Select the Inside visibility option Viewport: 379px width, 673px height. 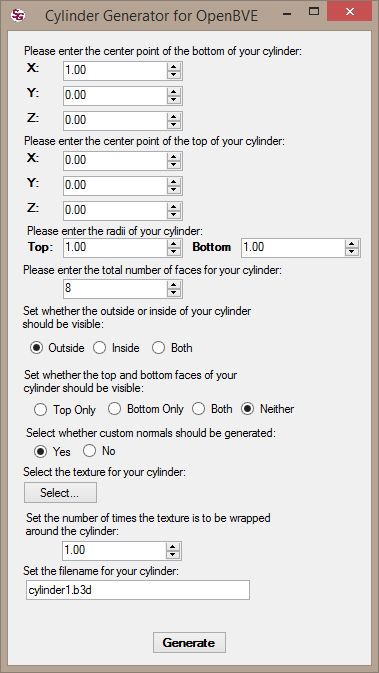point(117,348)
